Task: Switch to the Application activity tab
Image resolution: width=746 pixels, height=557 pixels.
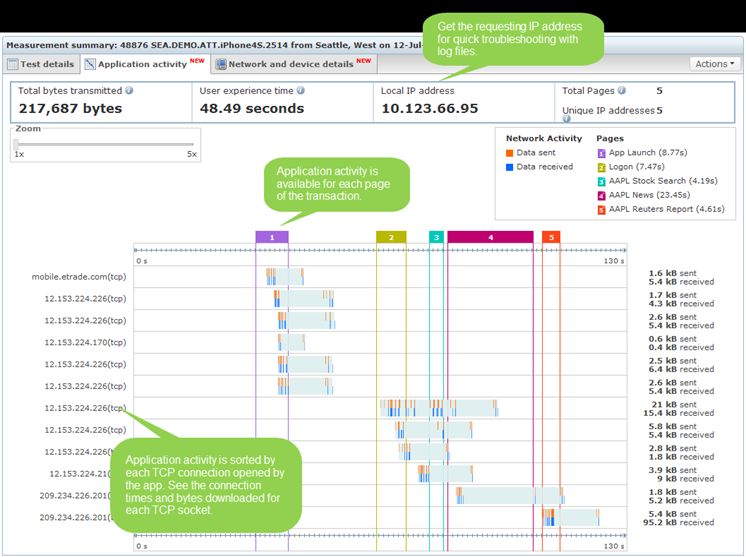Action: click(x=145, y=64)
